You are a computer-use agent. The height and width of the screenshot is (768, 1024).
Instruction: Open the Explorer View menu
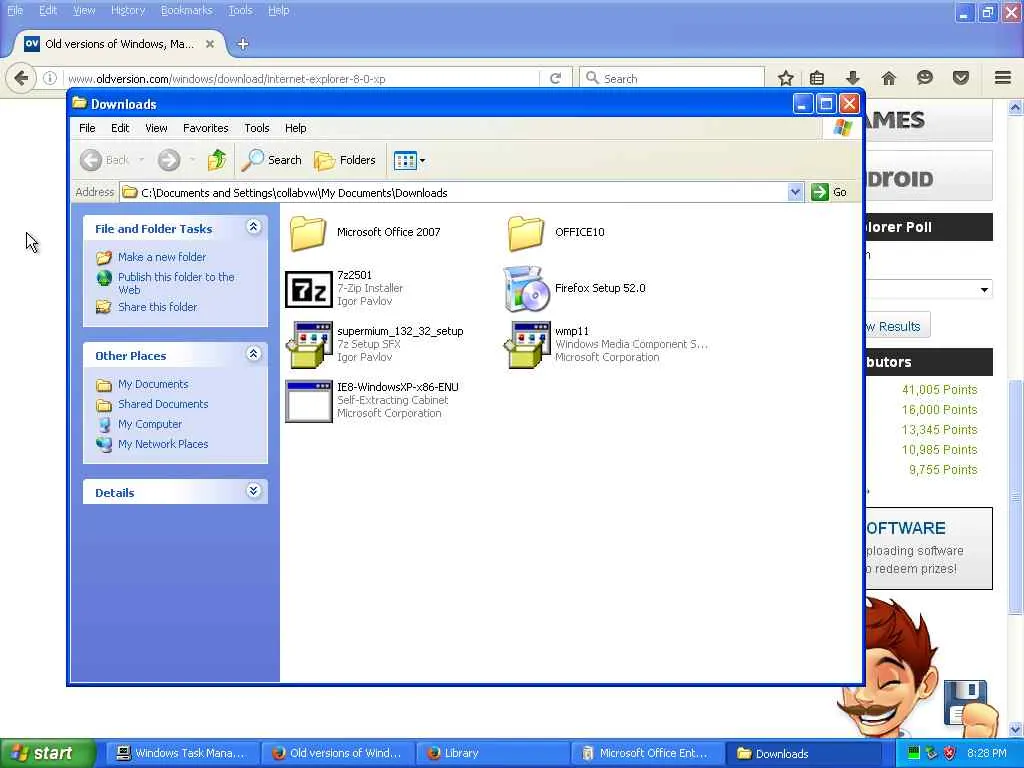(156, 128)
